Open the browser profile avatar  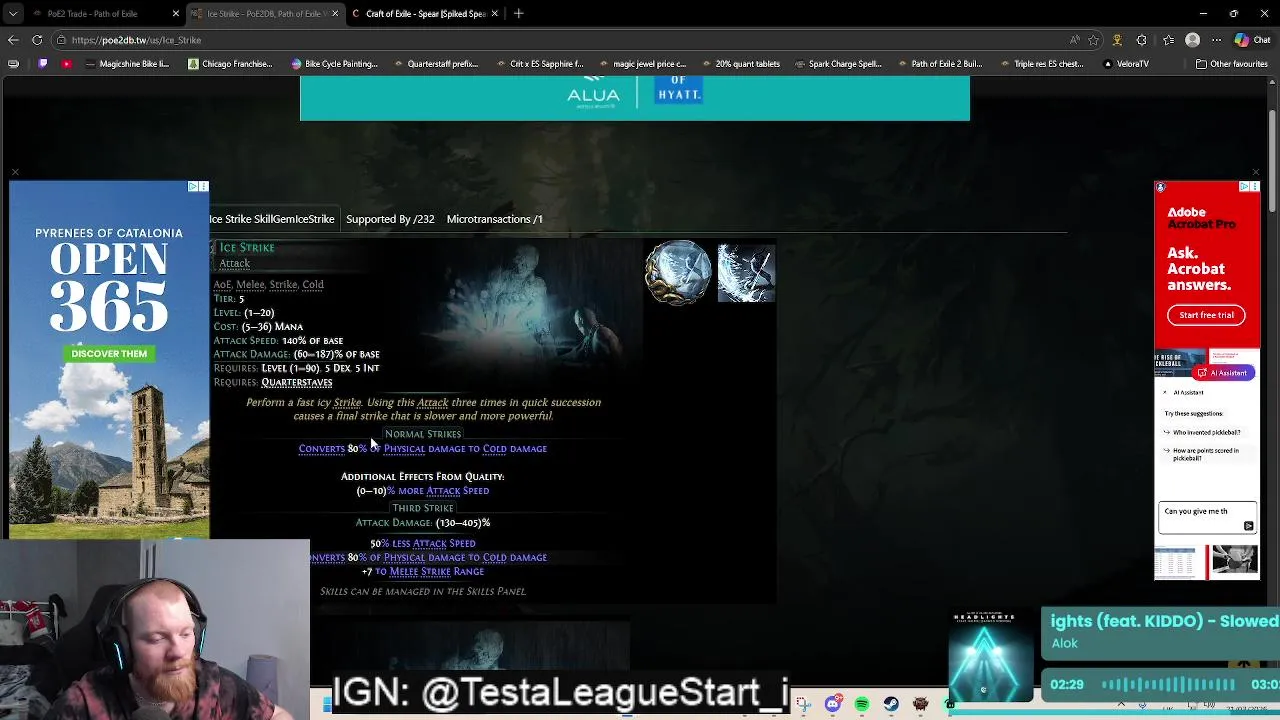pyautogui.click(x=1192, y=40)
